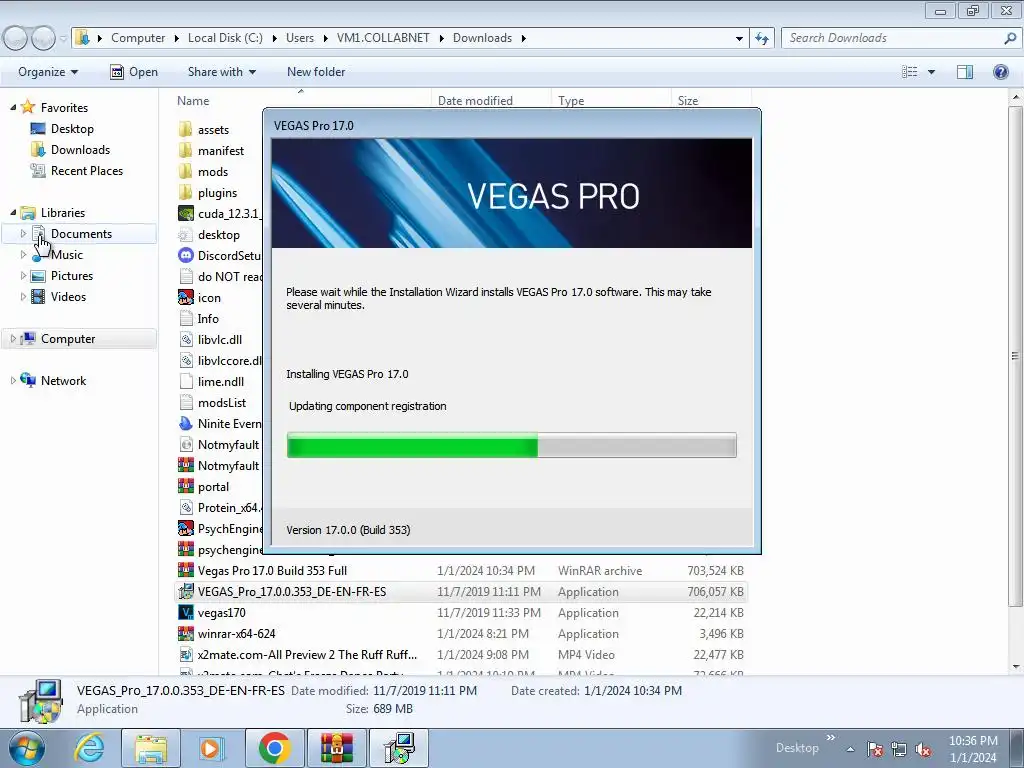Open the Explorer help icon
This screenshot has width=1024, height=768.
1000,72
